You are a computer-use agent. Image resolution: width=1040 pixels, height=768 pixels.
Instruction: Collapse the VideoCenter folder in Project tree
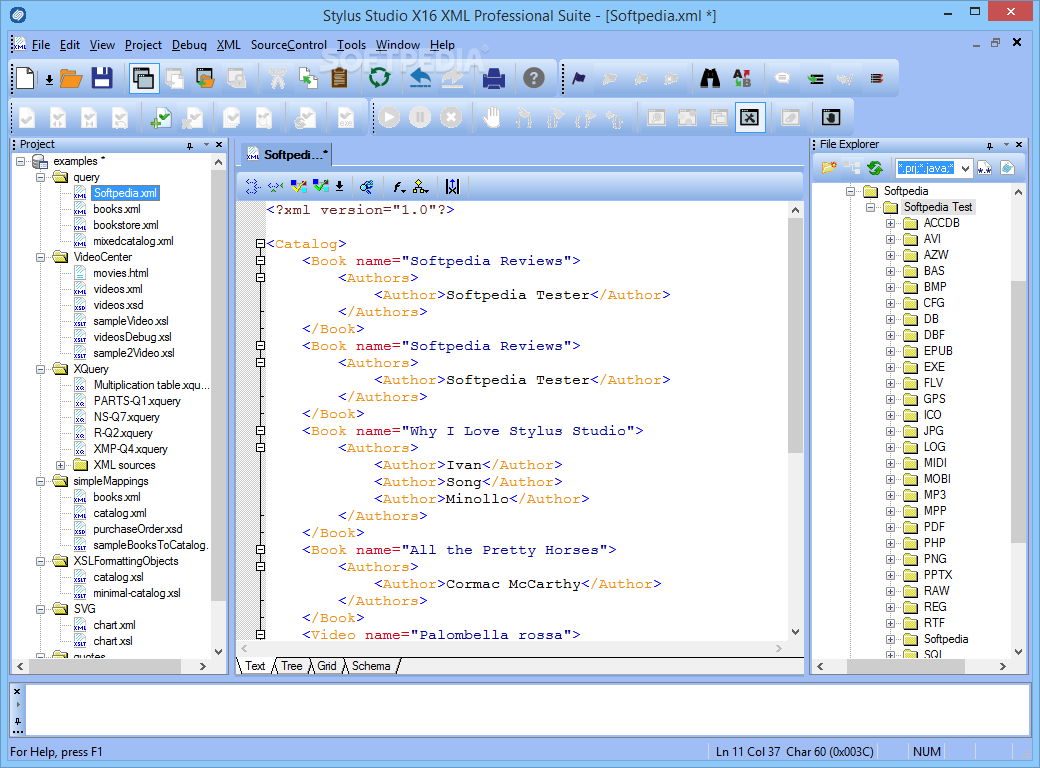click(40, 257)
